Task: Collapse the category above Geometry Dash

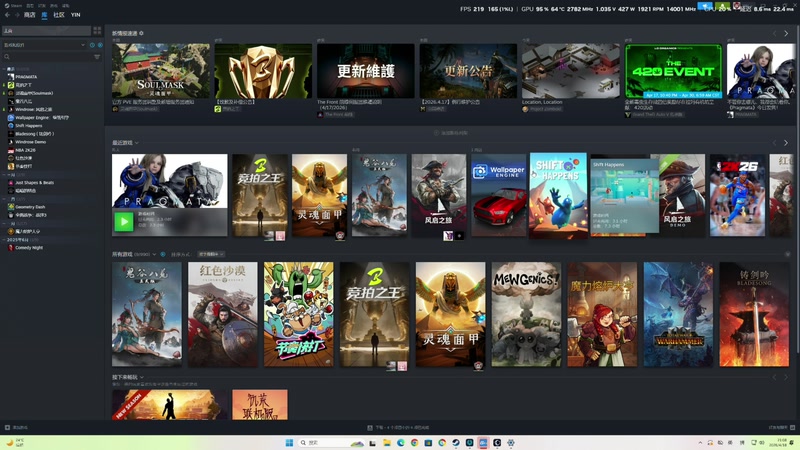Action: [5, 198]
